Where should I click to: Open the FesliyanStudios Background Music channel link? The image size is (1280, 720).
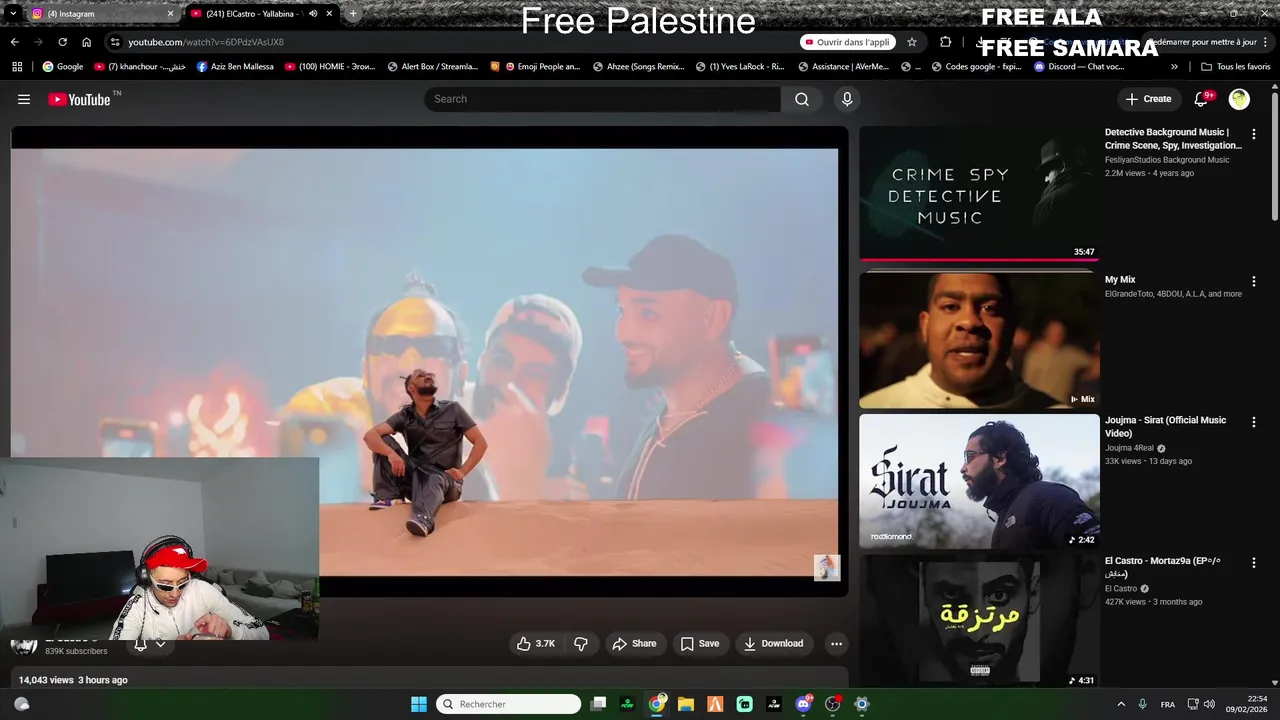pos(1167,160)
